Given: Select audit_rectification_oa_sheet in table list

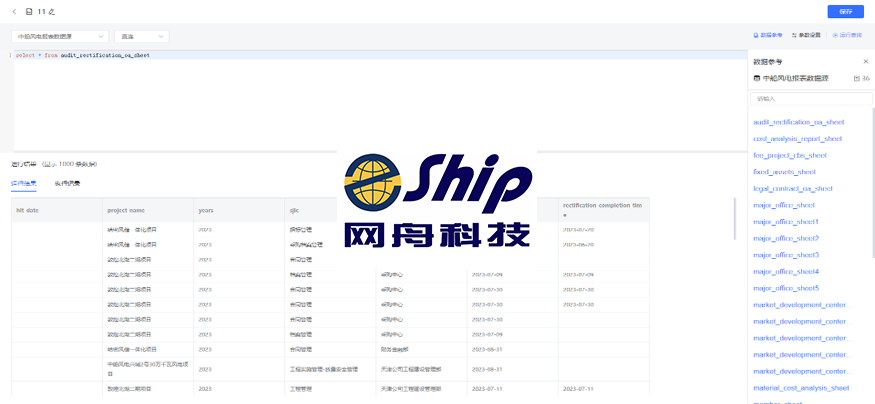Looking at the screenshot, I should [798, 122].
